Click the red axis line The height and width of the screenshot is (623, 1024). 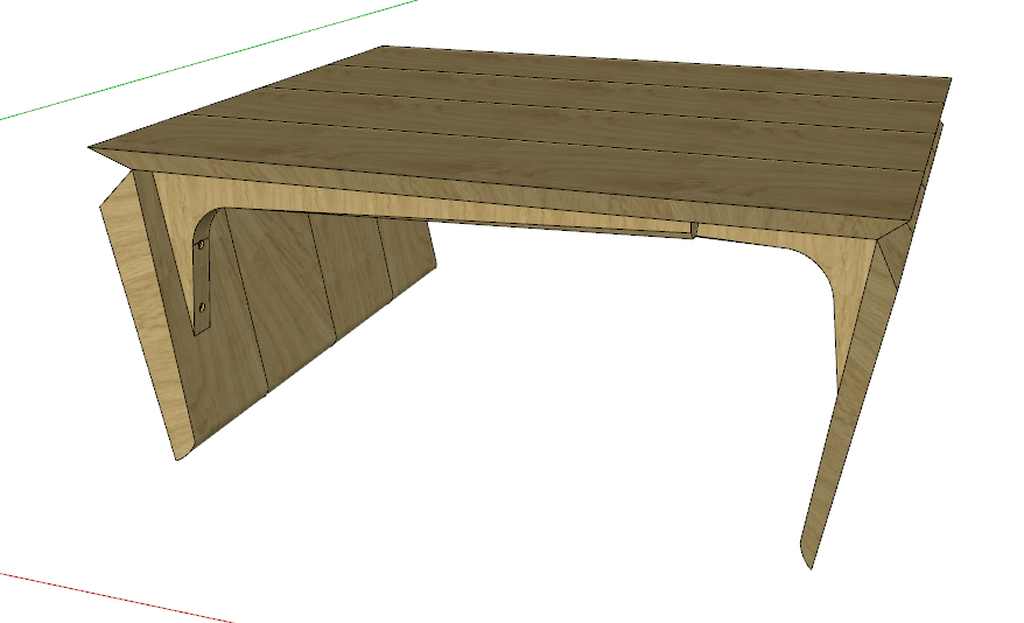[x=110, y=596]
